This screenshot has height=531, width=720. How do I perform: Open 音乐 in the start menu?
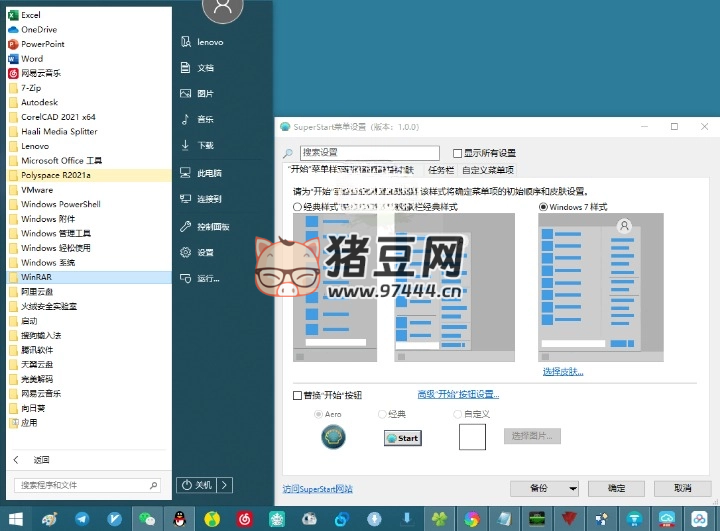(x=197, y=119)
